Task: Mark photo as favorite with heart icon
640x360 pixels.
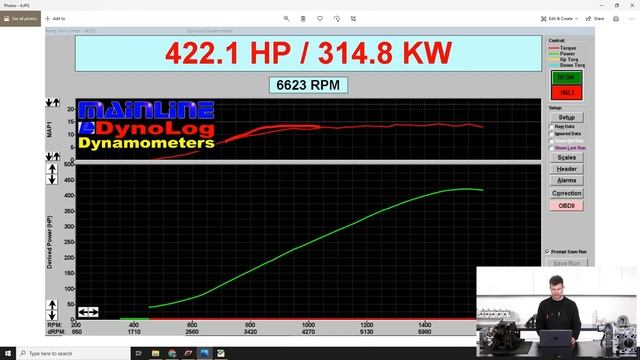Action: pyautogui.click(x=320, y=18)
